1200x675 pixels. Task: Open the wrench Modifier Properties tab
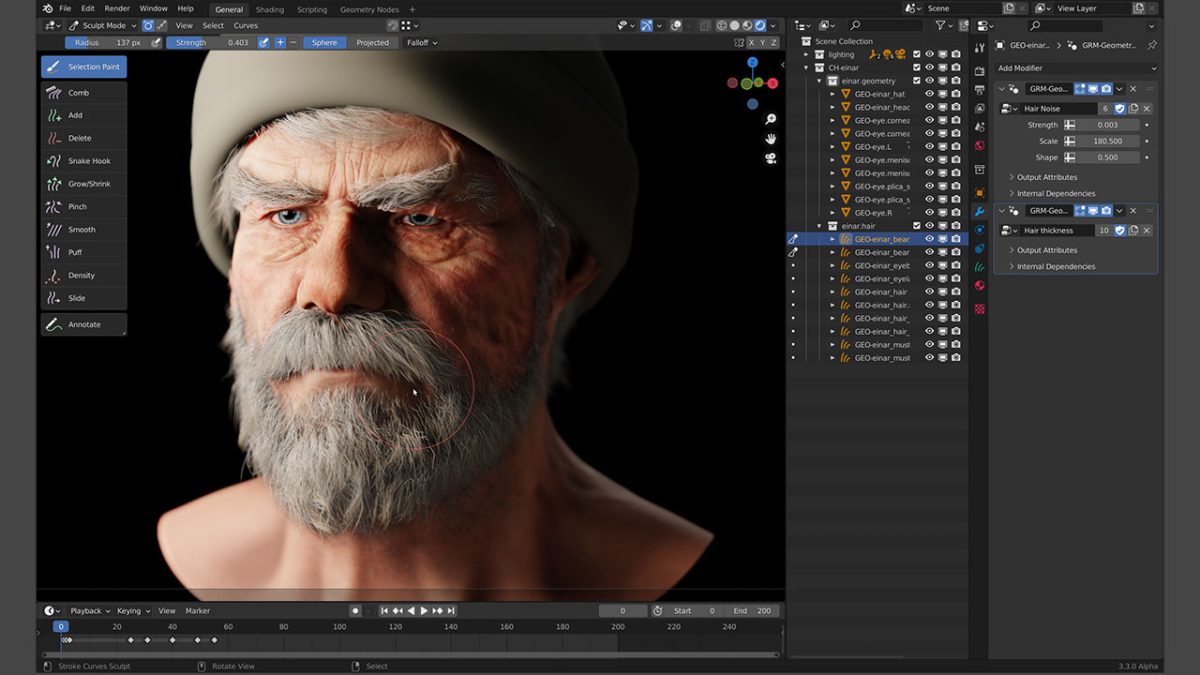tap(981, 210)
